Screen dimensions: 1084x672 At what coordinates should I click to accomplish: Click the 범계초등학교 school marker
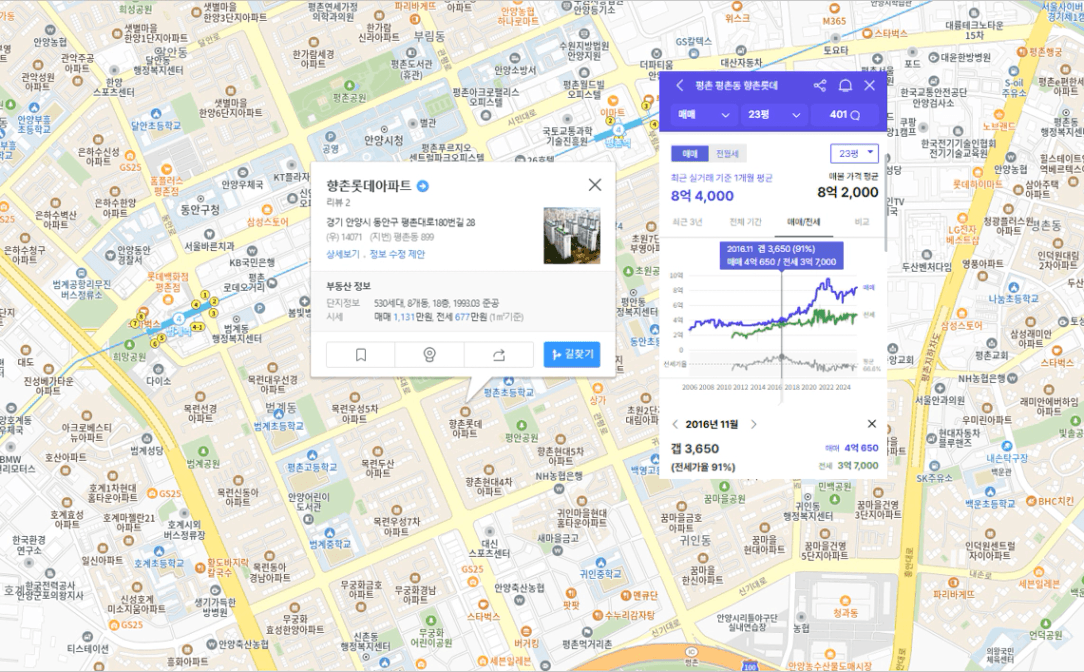coord(279,415)
